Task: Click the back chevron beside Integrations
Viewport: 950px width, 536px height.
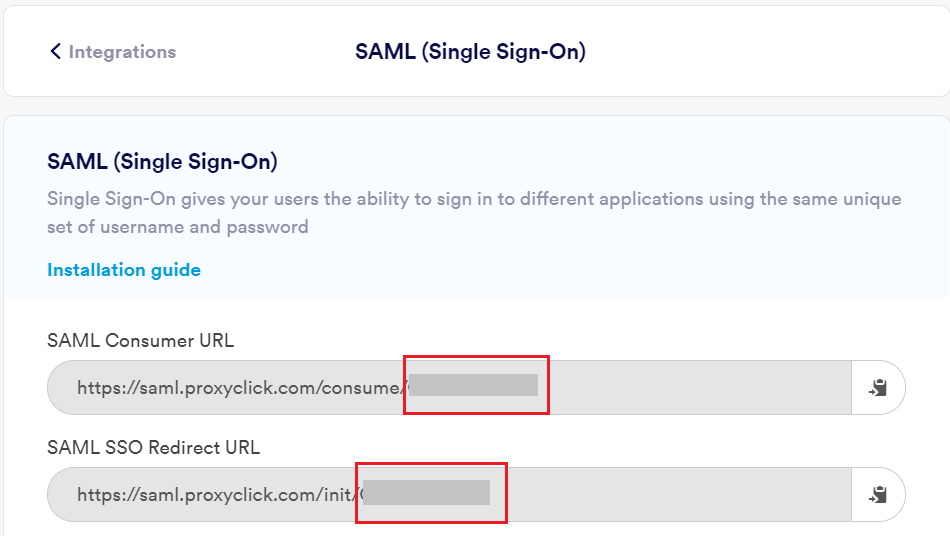Action: [56, 52]
